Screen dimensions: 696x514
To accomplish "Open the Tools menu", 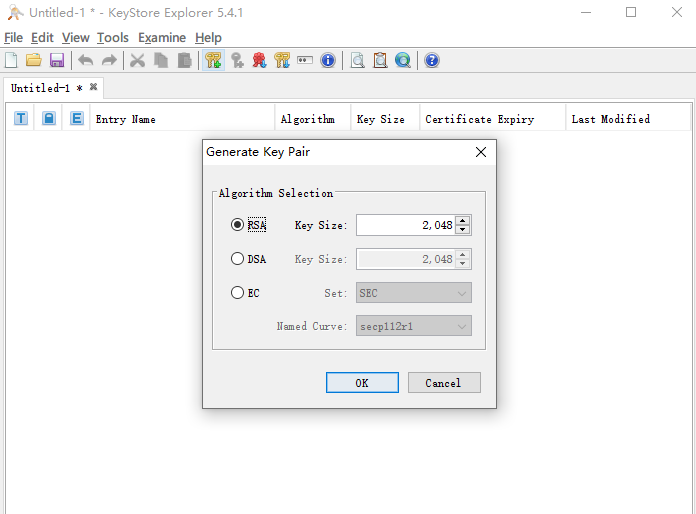I will (x=113, y=38).
